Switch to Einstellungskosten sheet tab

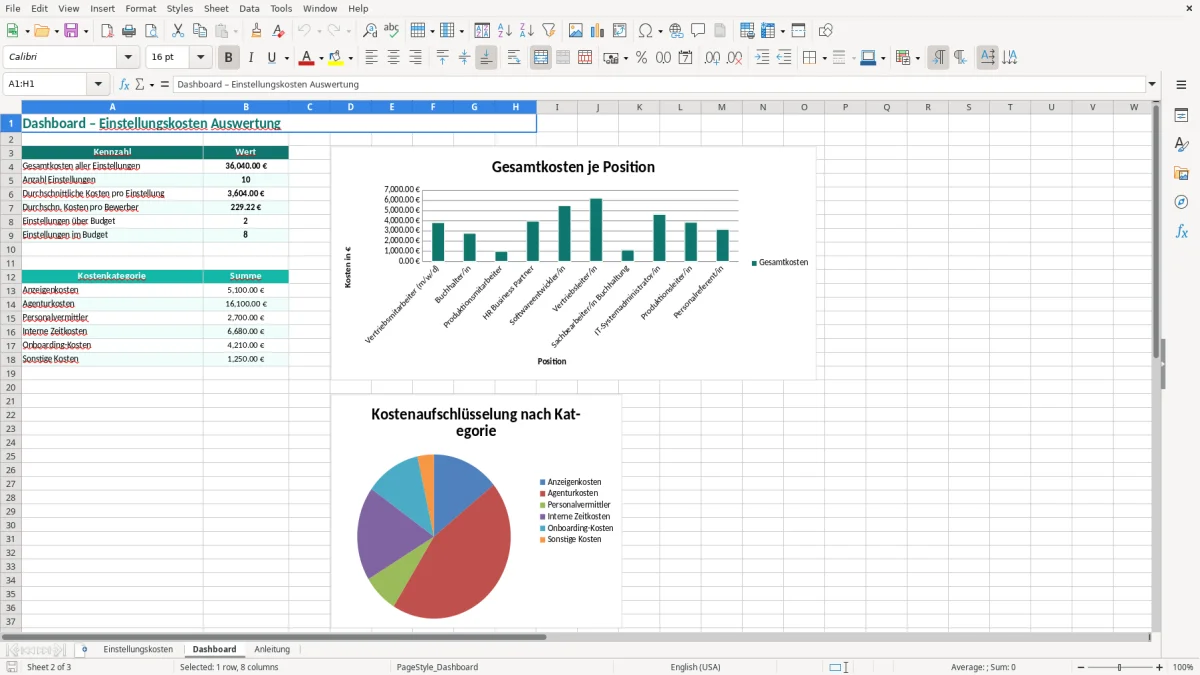pyautogui.click(x=138, y=649)
